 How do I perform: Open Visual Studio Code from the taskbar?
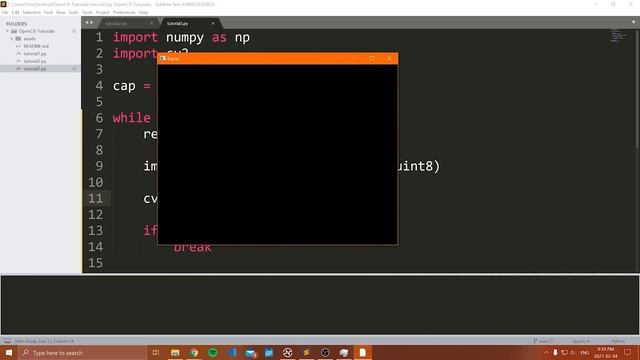coord(231,353)
